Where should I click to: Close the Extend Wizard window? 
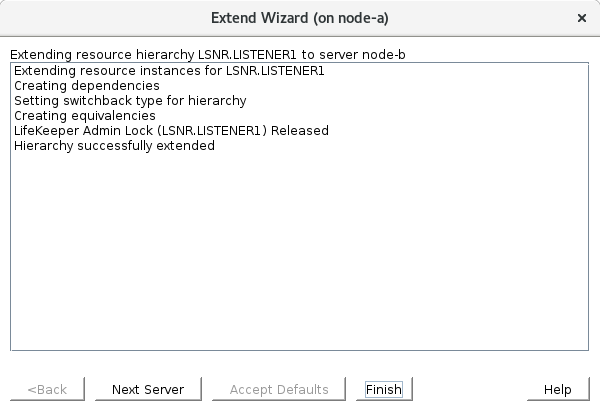click(582, 18)
